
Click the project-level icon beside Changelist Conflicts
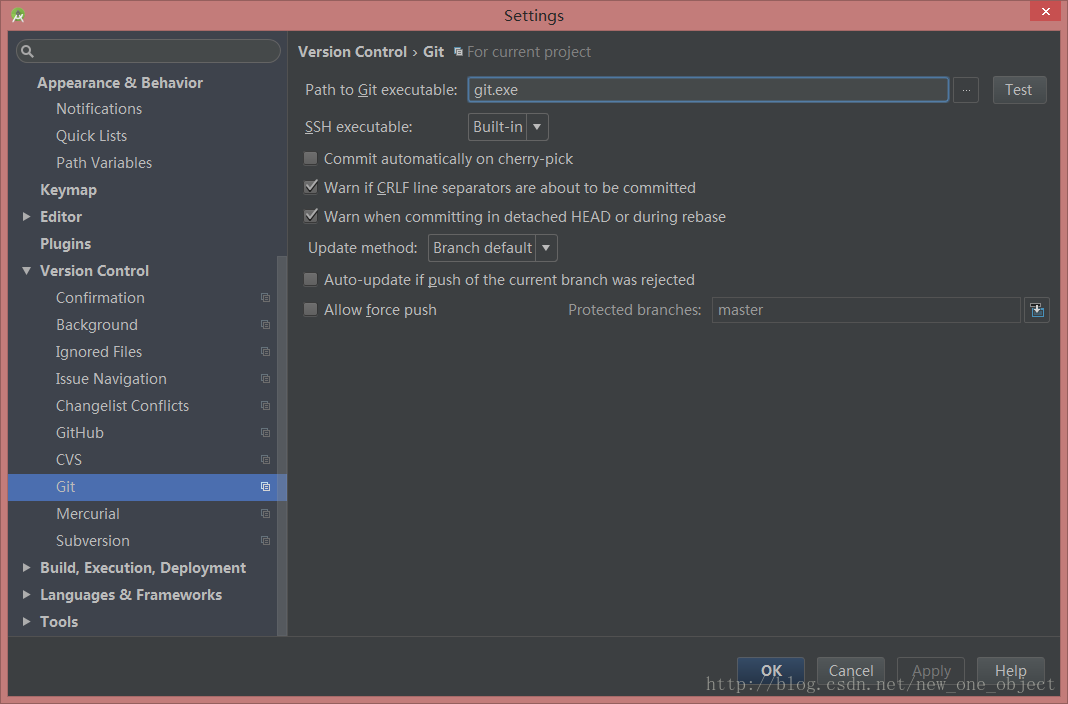(x=266, y=406)
